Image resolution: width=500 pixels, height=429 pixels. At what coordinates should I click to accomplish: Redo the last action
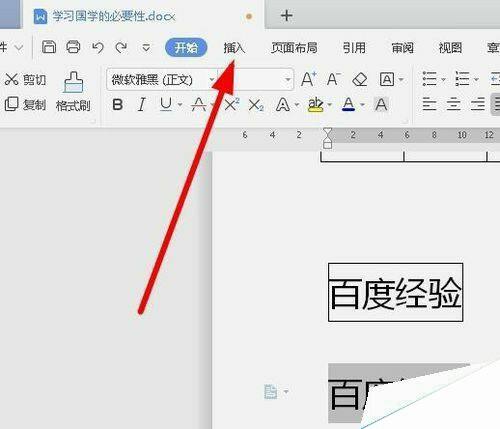tap(121, 48)
